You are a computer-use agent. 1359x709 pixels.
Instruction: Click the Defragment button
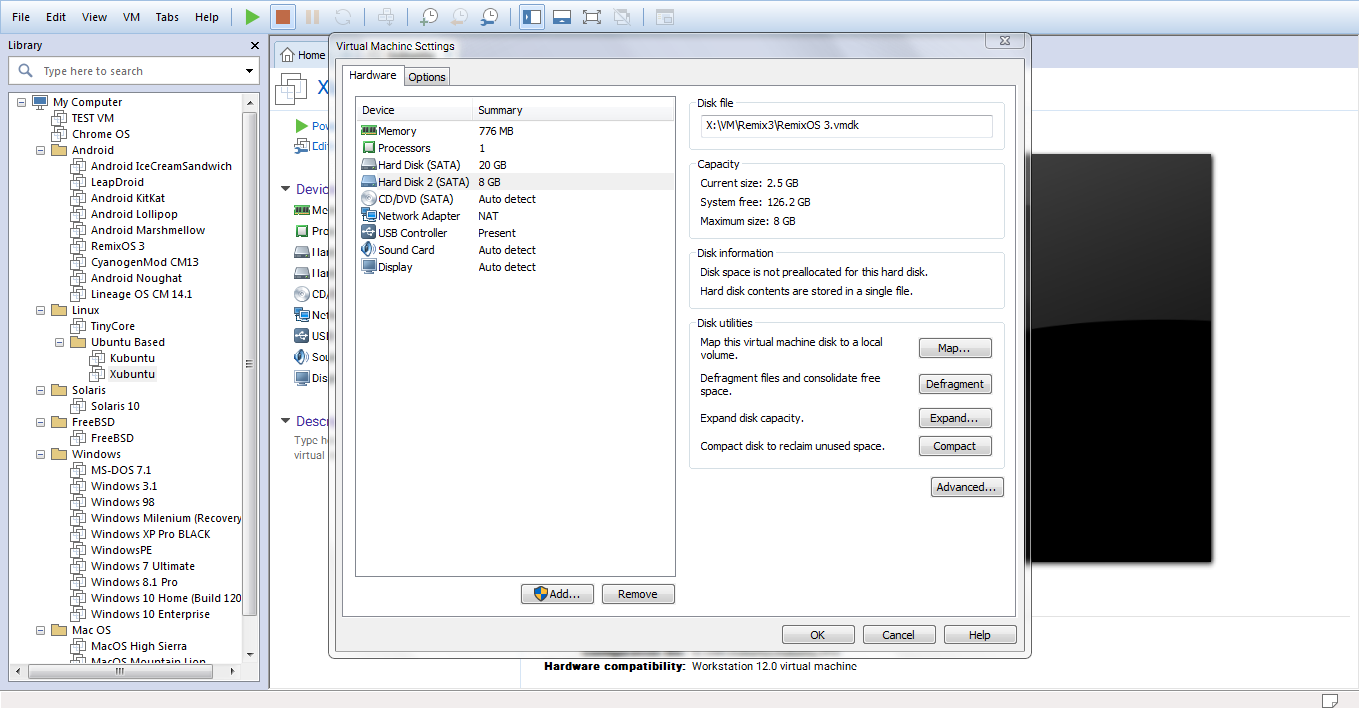click(954, 384)
